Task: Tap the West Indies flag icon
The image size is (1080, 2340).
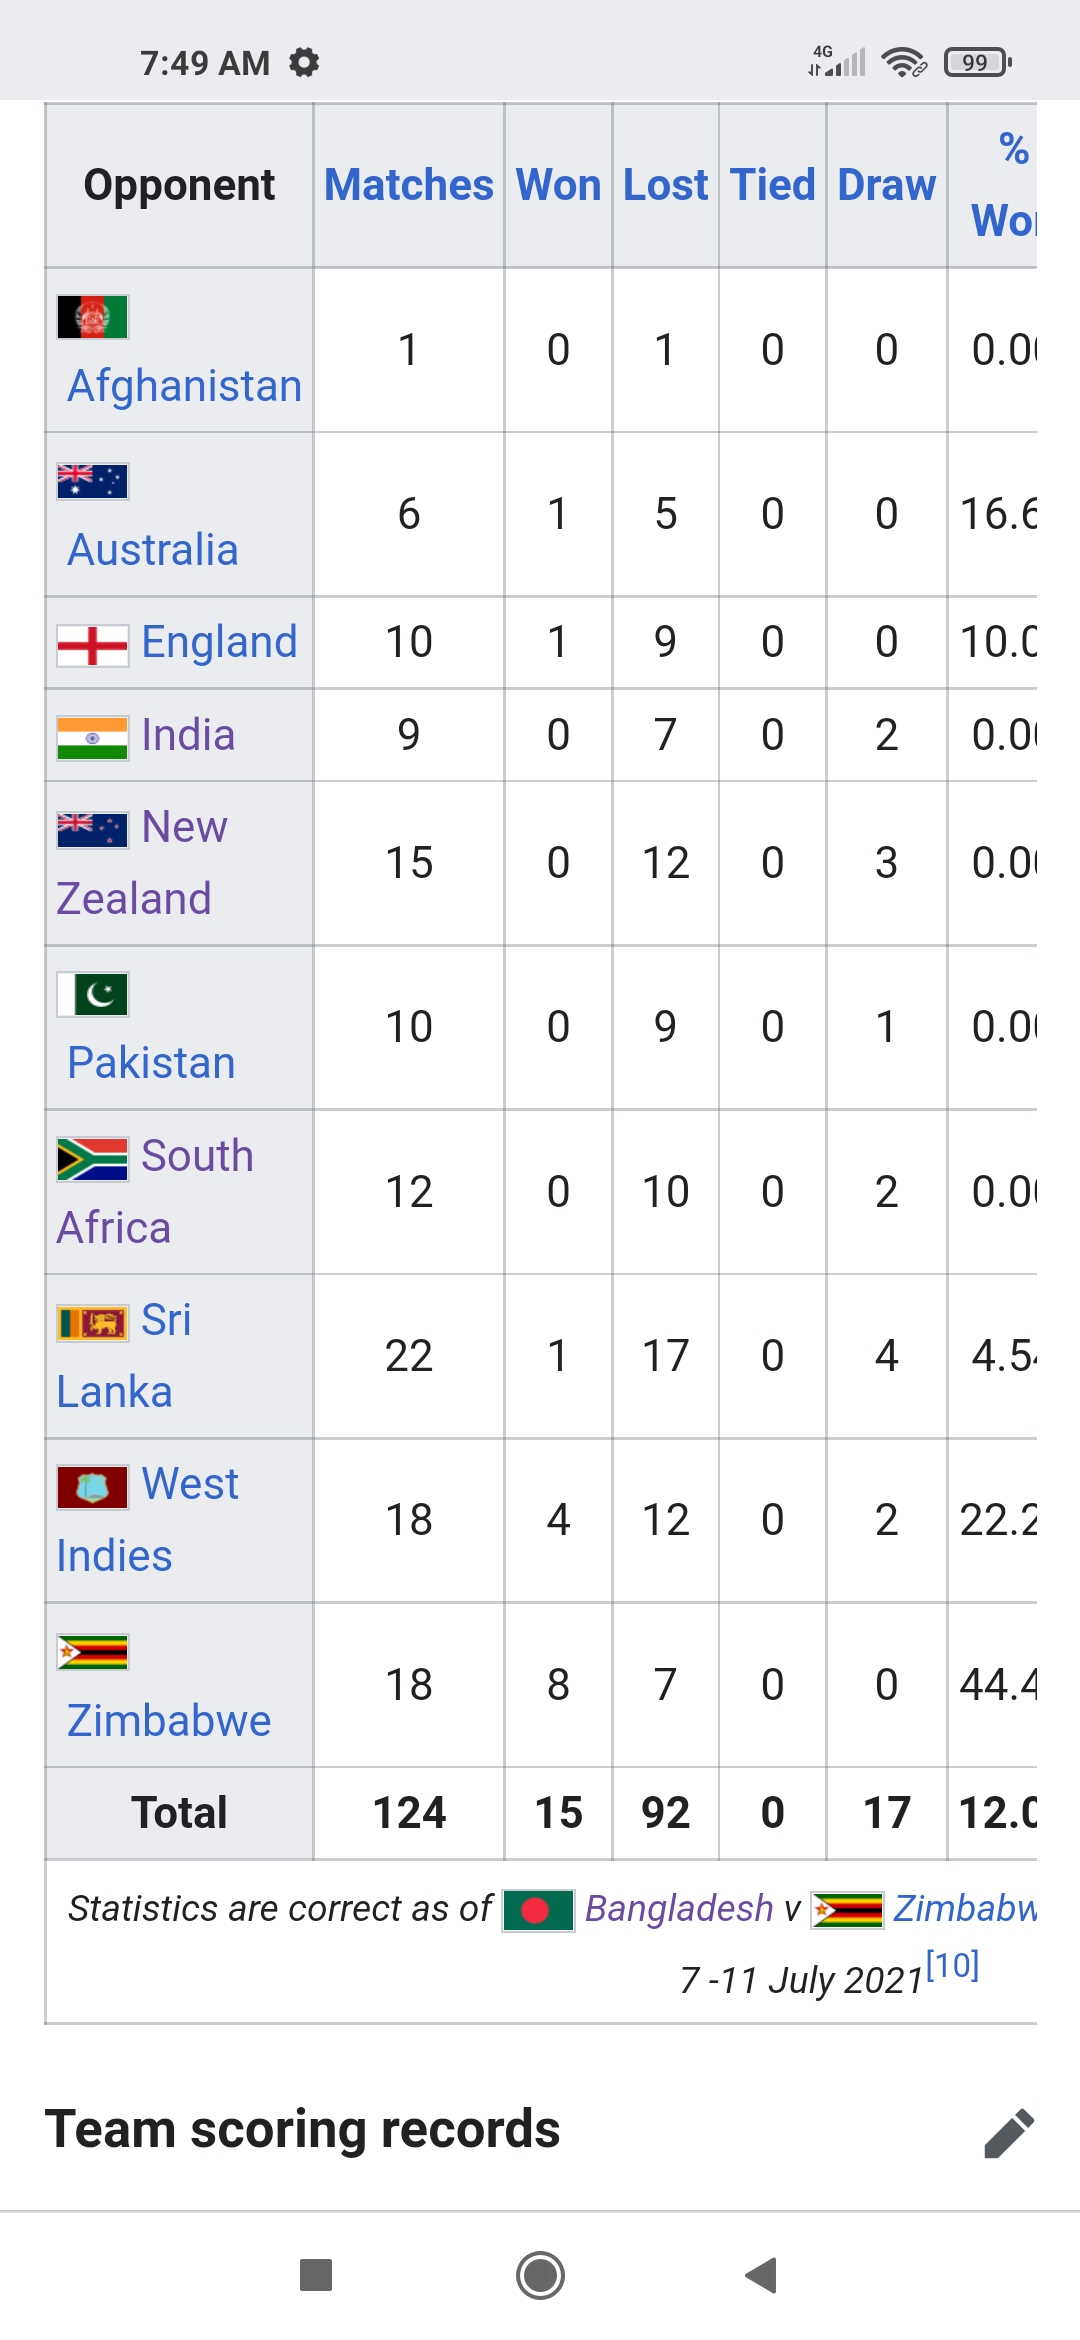Action: (x=92, y=1487)
